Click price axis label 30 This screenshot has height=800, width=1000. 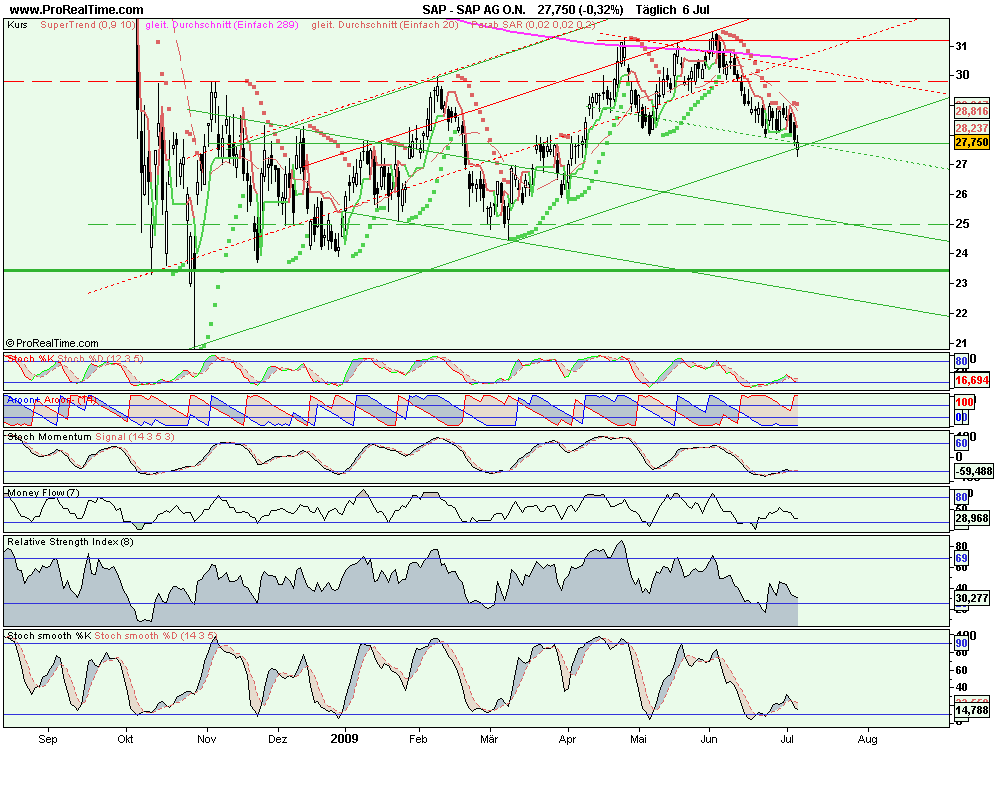click(x=961, y=75)
